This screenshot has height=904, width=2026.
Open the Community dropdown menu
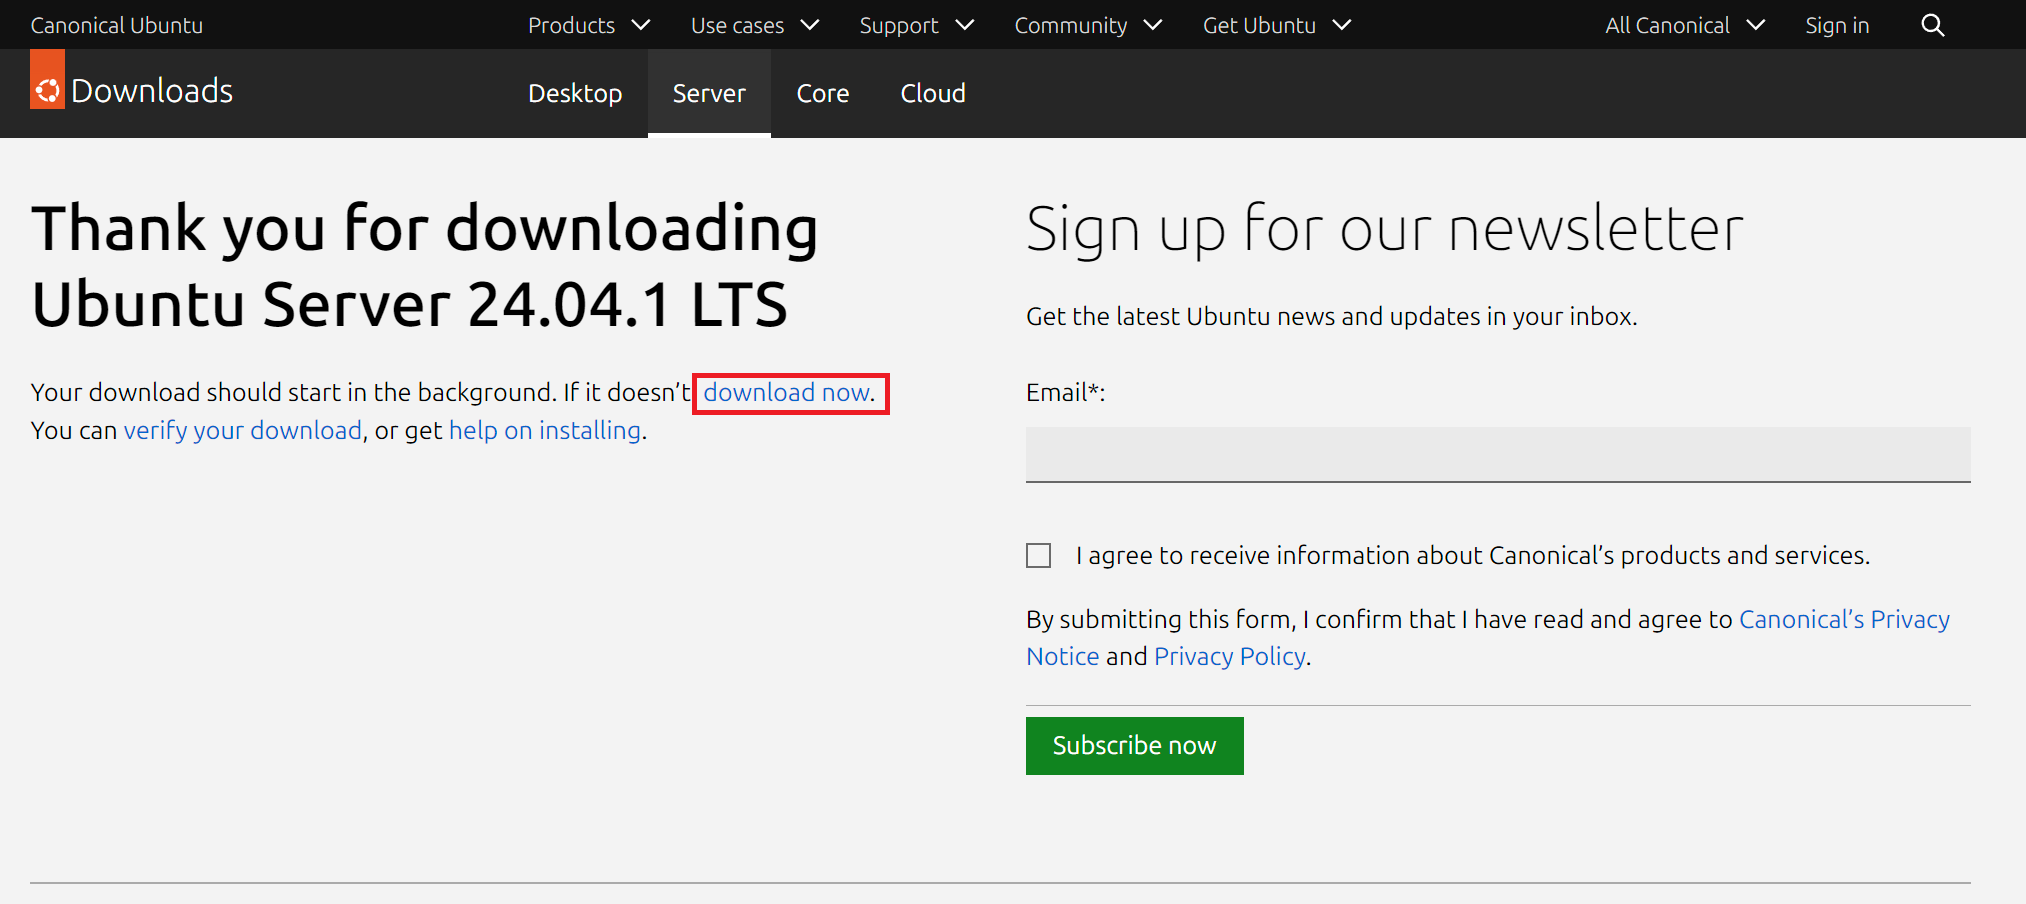pos(1088,25)
